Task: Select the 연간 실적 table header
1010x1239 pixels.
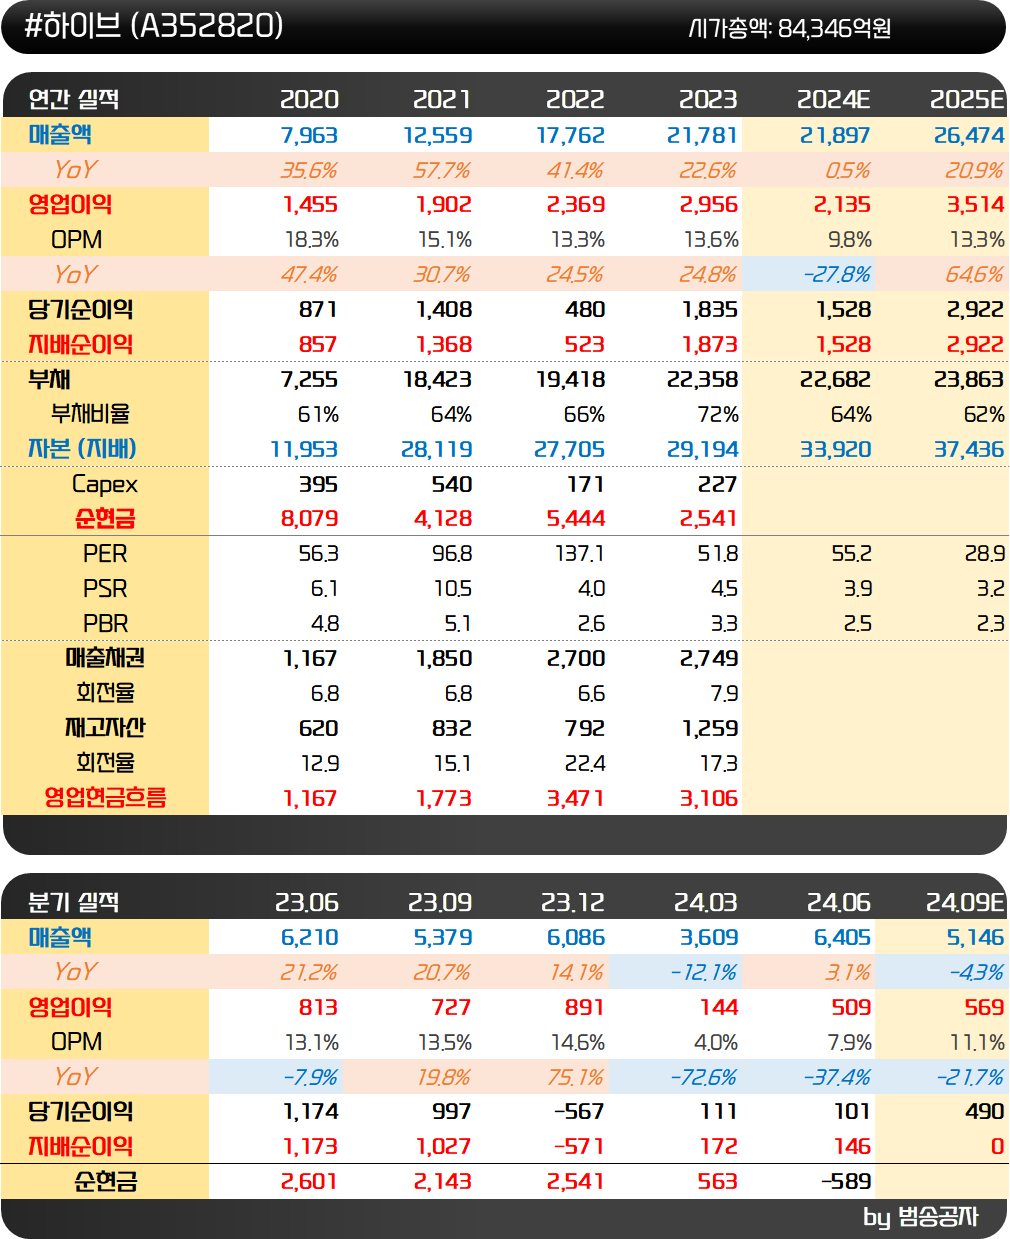Action: 74,99
